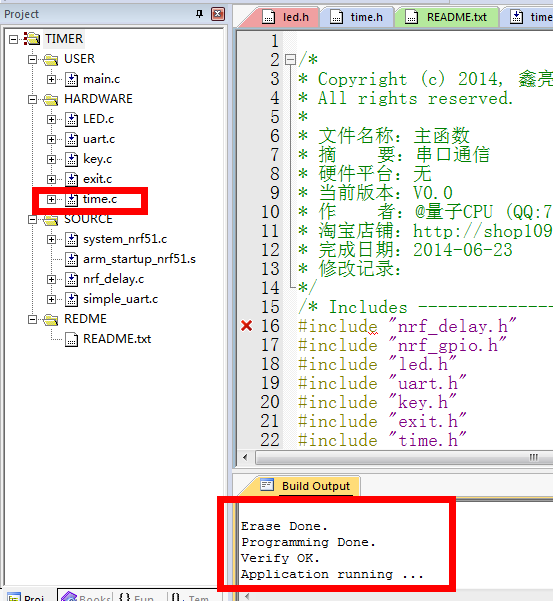Select README.txt document icon in tree

[71, 340]
